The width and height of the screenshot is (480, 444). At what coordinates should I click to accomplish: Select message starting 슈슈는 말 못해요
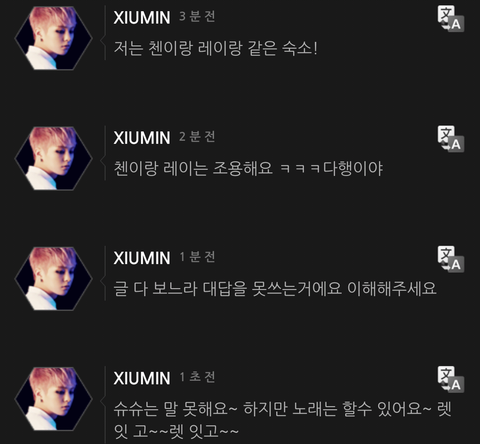point(282,420)
